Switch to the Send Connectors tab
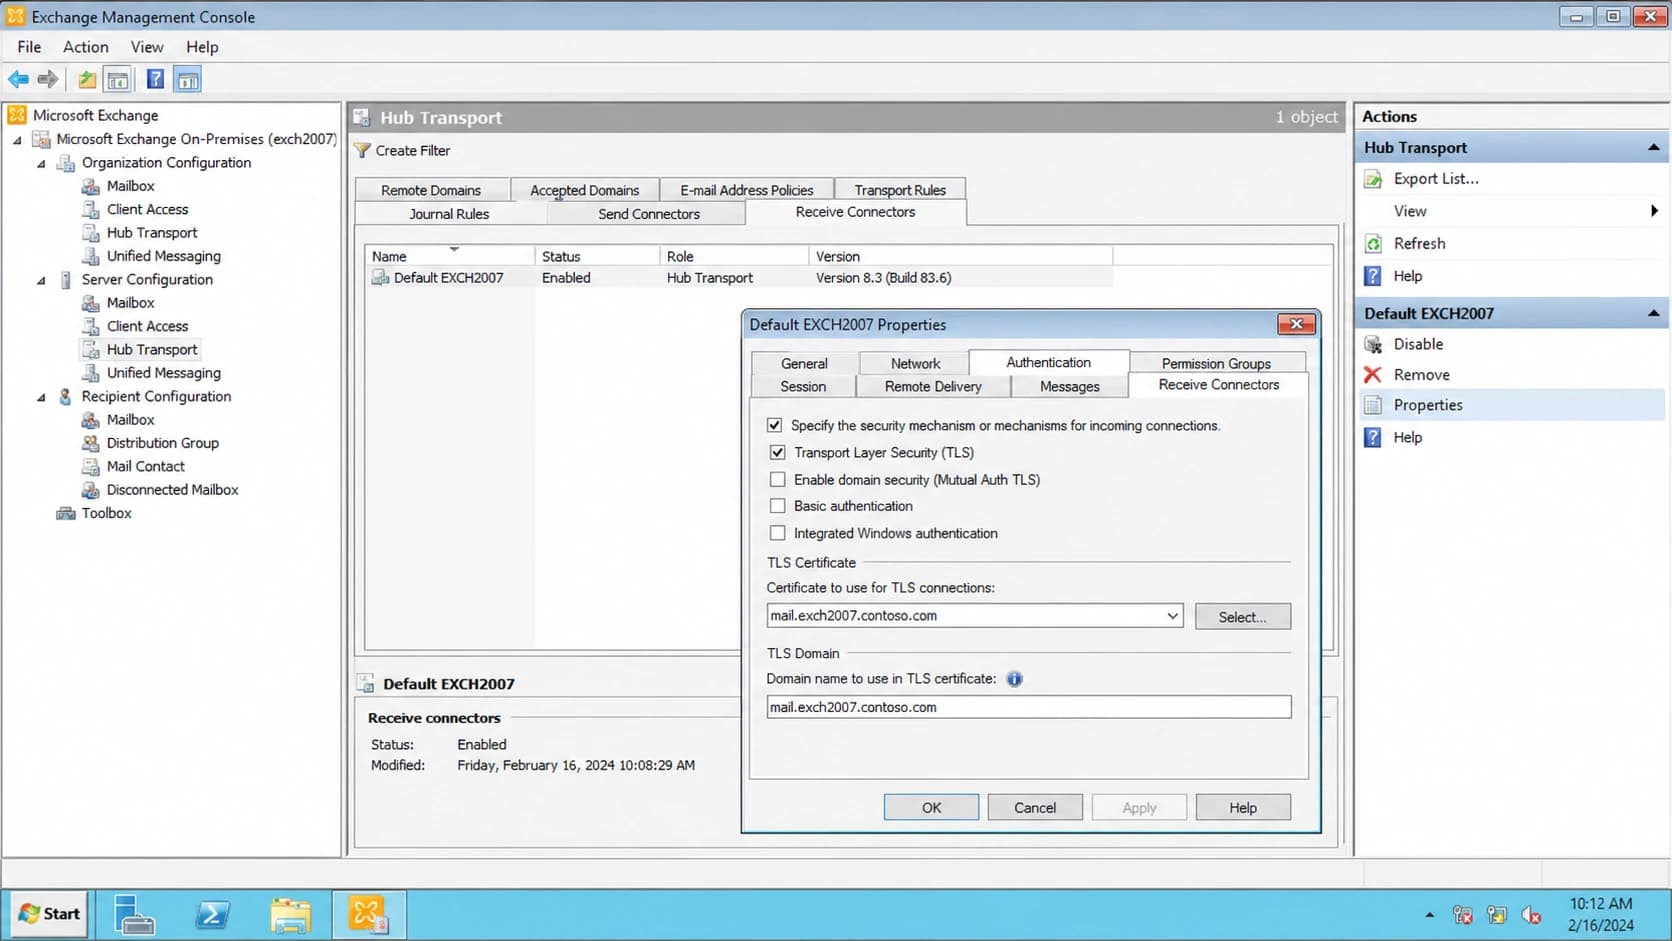The image size is (1672, 941). pos(648,214)
